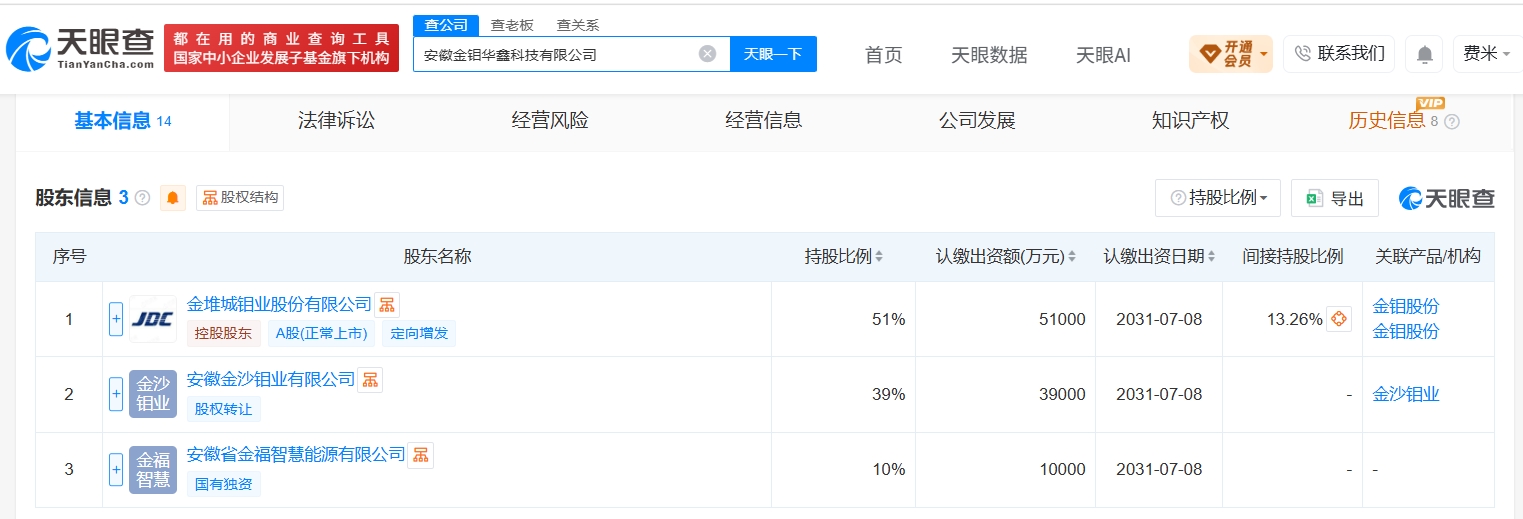1523x519 pixels.
Task: Switch to the 知识产权 tab
Action: [1190, 121]
